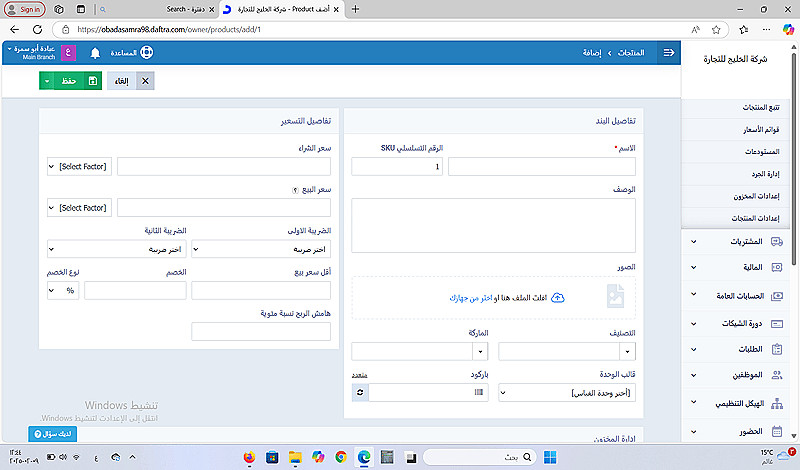The image size is (800, 470).
Task: Click the purple user avatar badge
Action: 68,53
